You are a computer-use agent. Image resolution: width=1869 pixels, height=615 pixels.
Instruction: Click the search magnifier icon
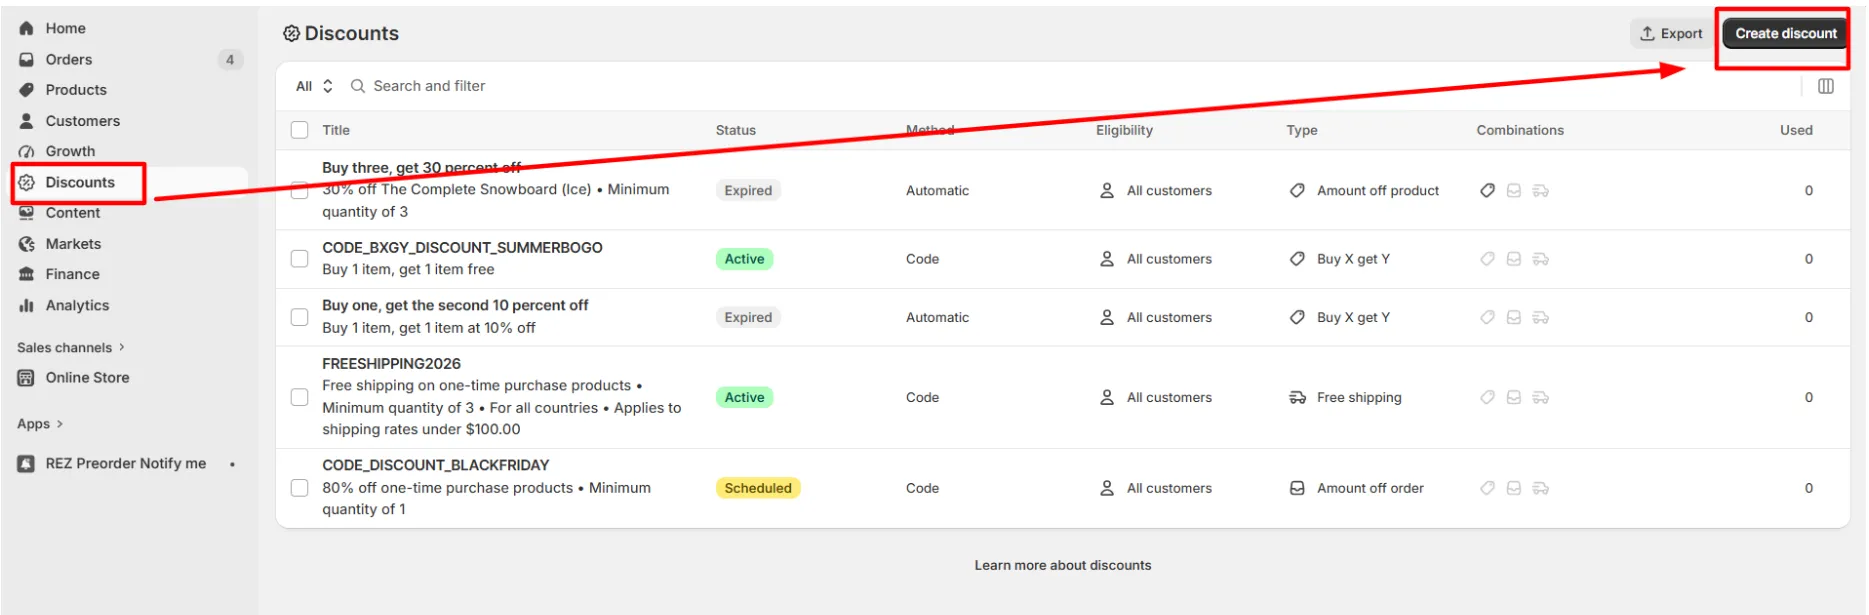pyautogui.click(x=358, y=86)
